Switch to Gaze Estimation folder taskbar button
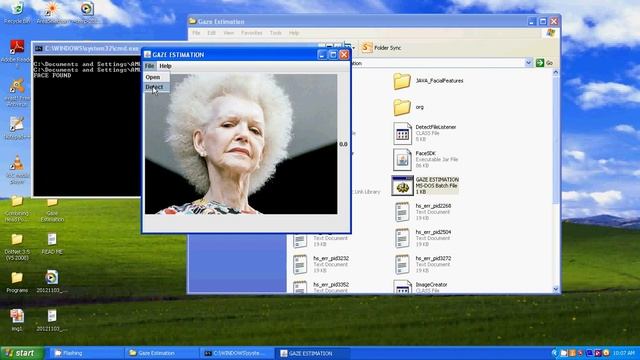The height and width of the screenshot is (360, 640). tap(162, 353)
